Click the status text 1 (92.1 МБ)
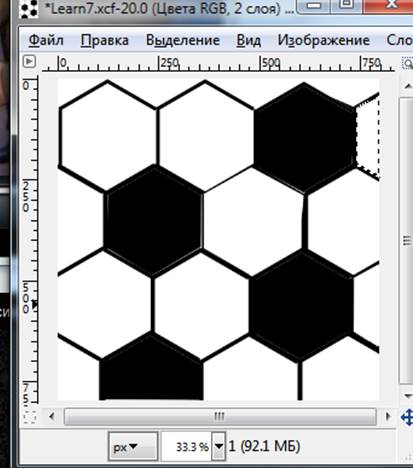 pyautogui.click(x=264, y=446)
